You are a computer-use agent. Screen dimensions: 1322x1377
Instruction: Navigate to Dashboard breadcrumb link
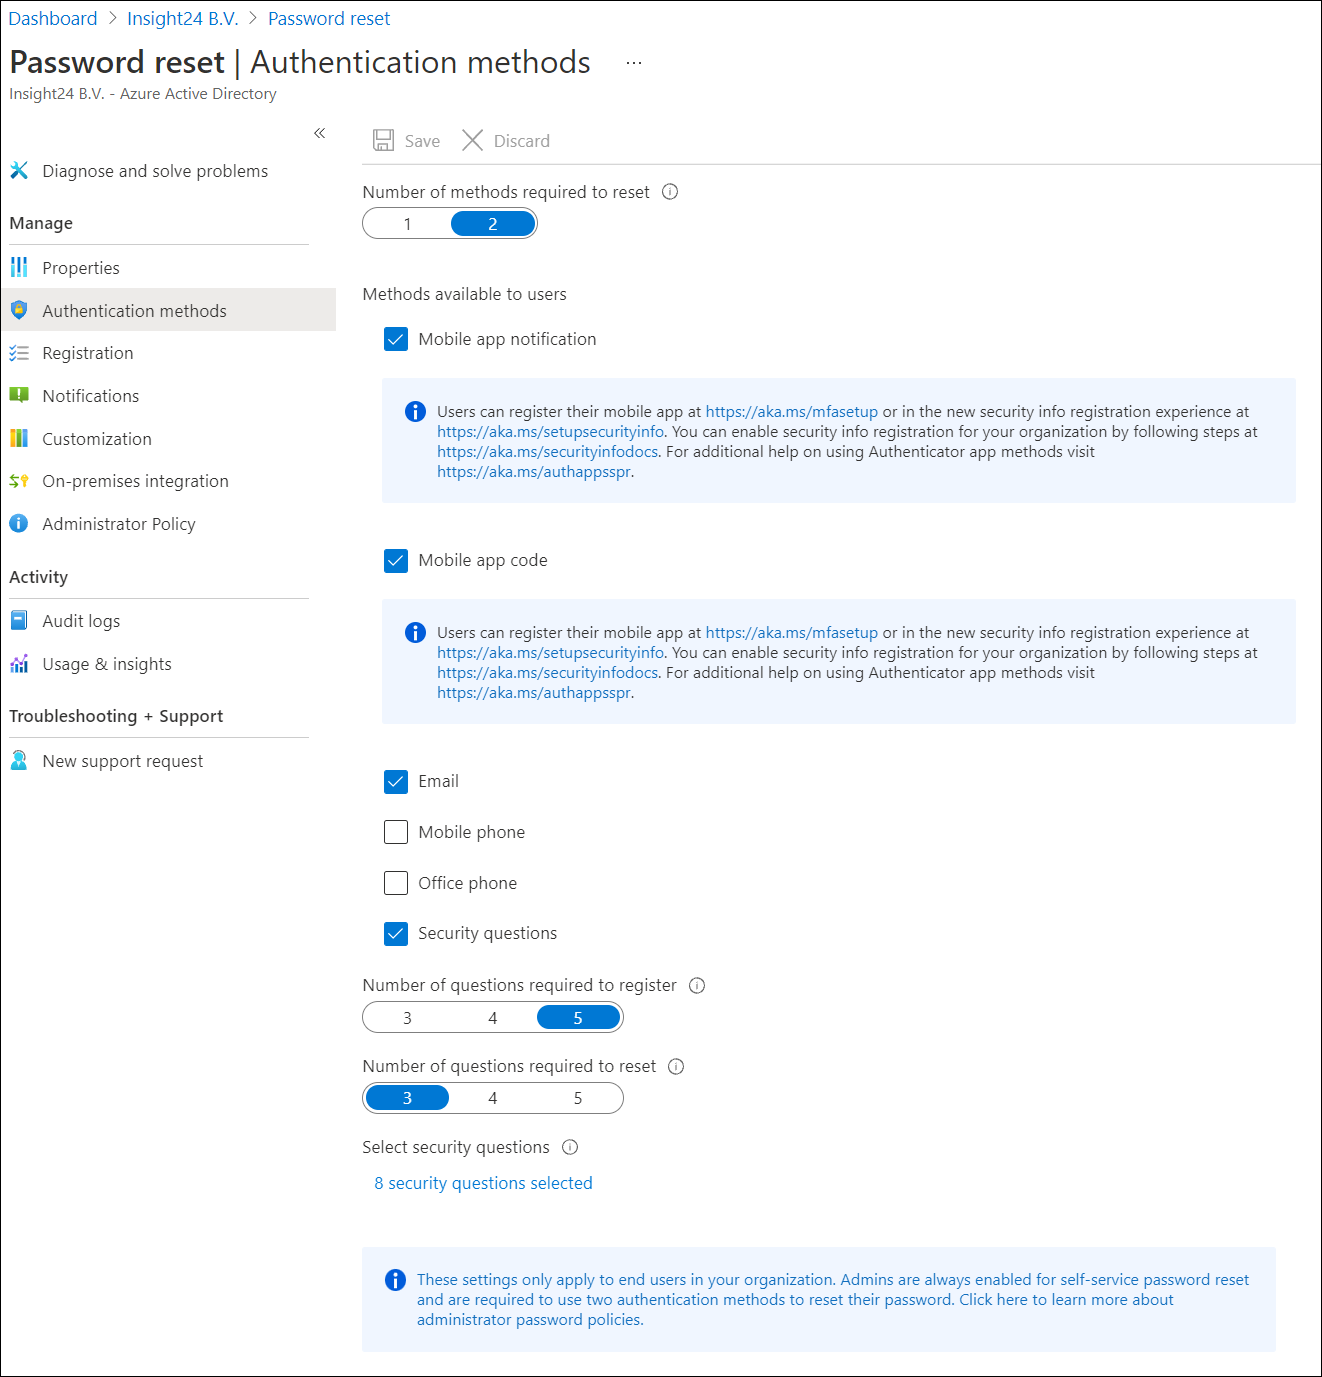[x=53, y=19]
